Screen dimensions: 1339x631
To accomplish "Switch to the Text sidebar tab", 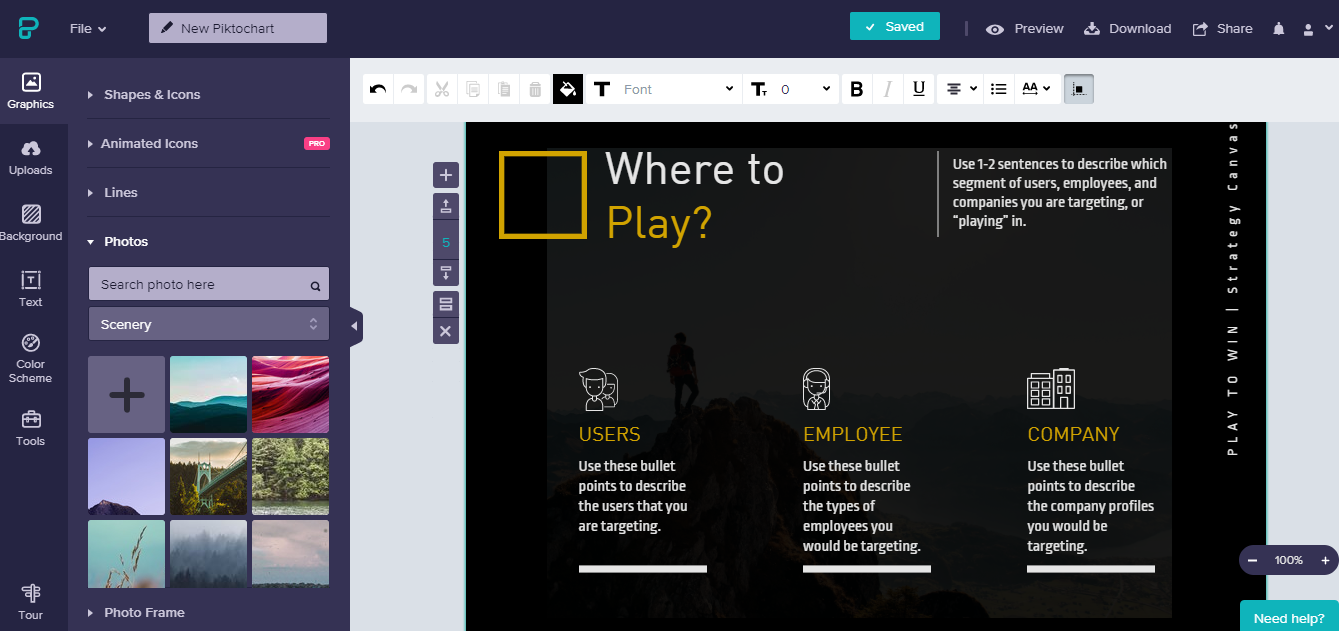I will (x=31, y=288).
